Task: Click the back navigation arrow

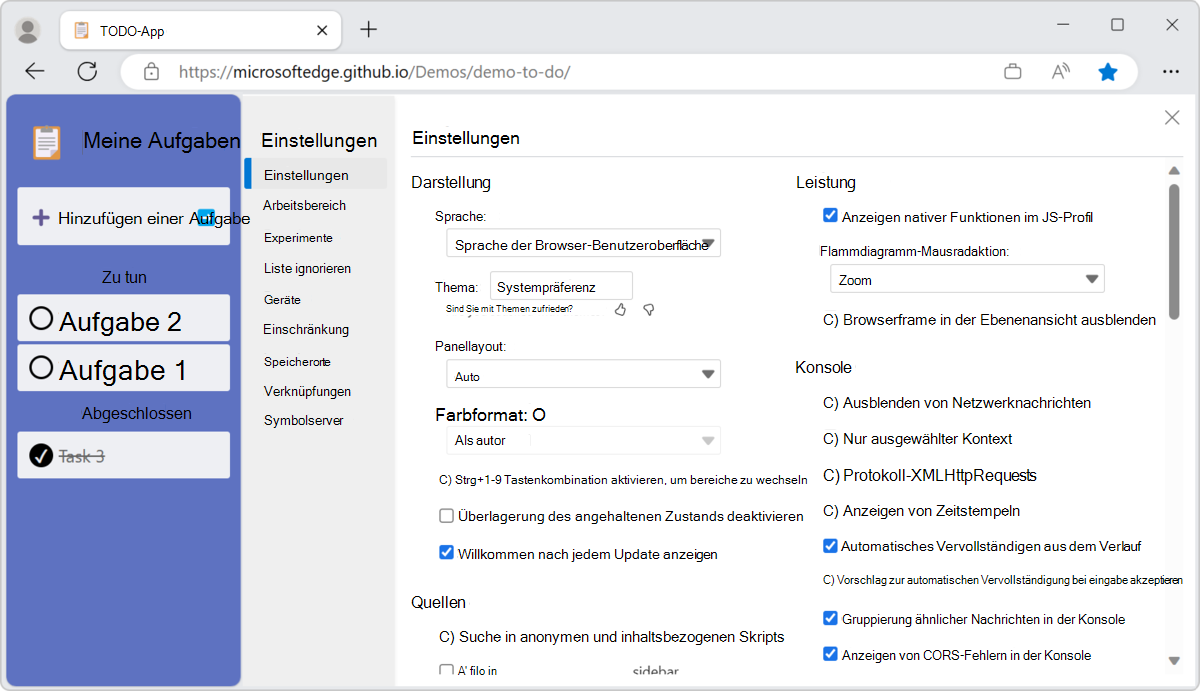Action: 34,71
